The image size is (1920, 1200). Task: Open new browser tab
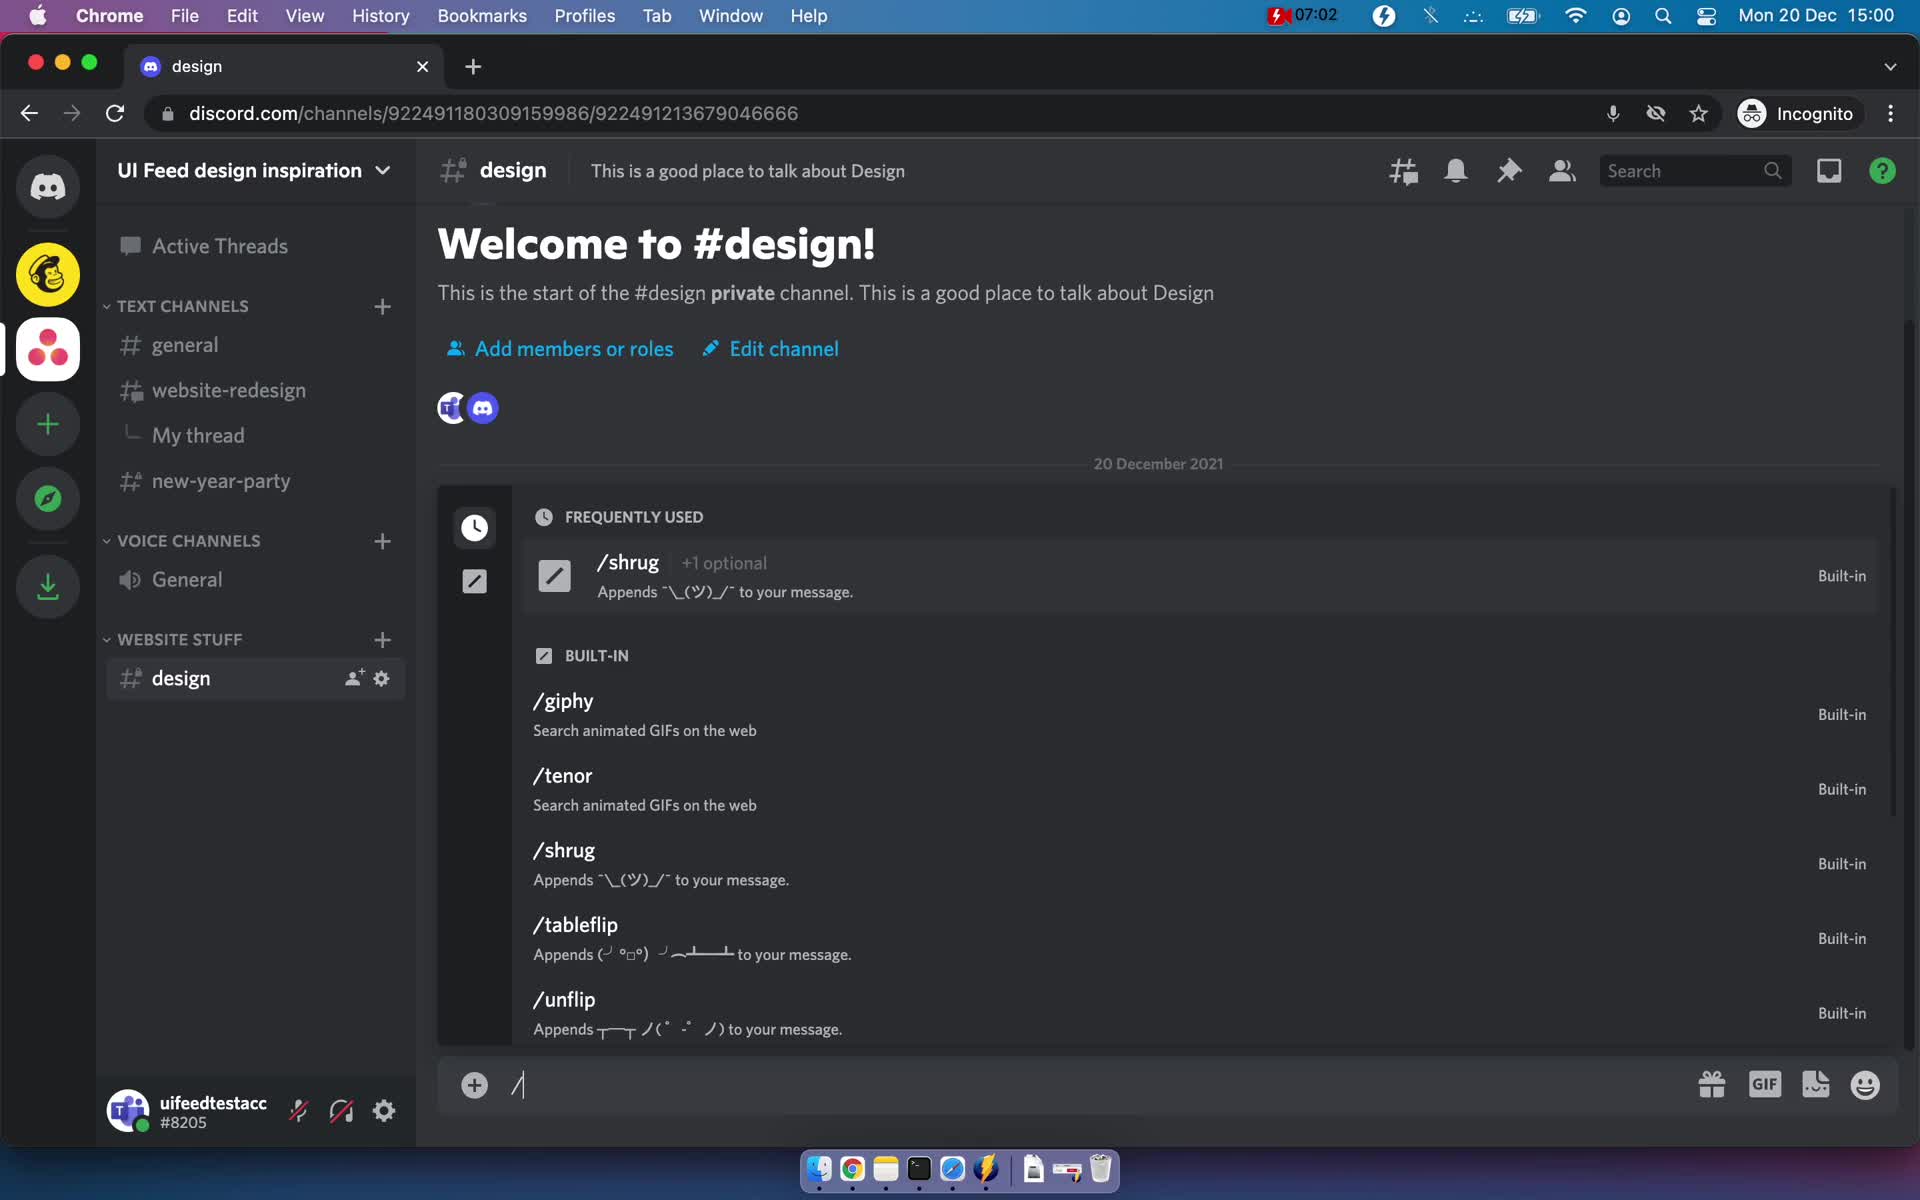tap(473, 67)
